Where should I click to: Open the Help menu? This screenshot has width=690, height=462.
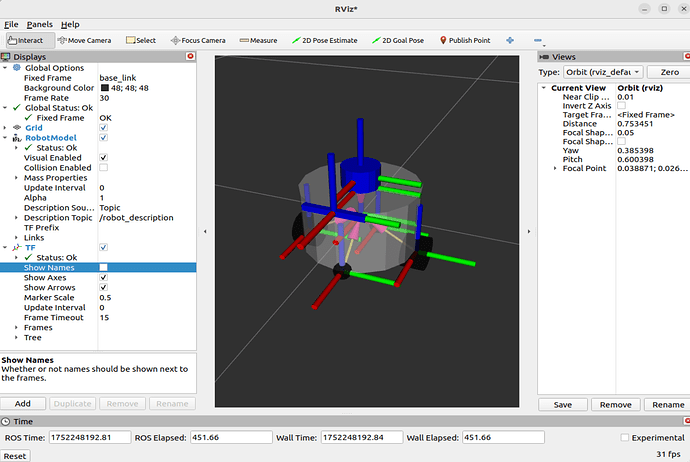pyautogui.click(x=70, y=24)
